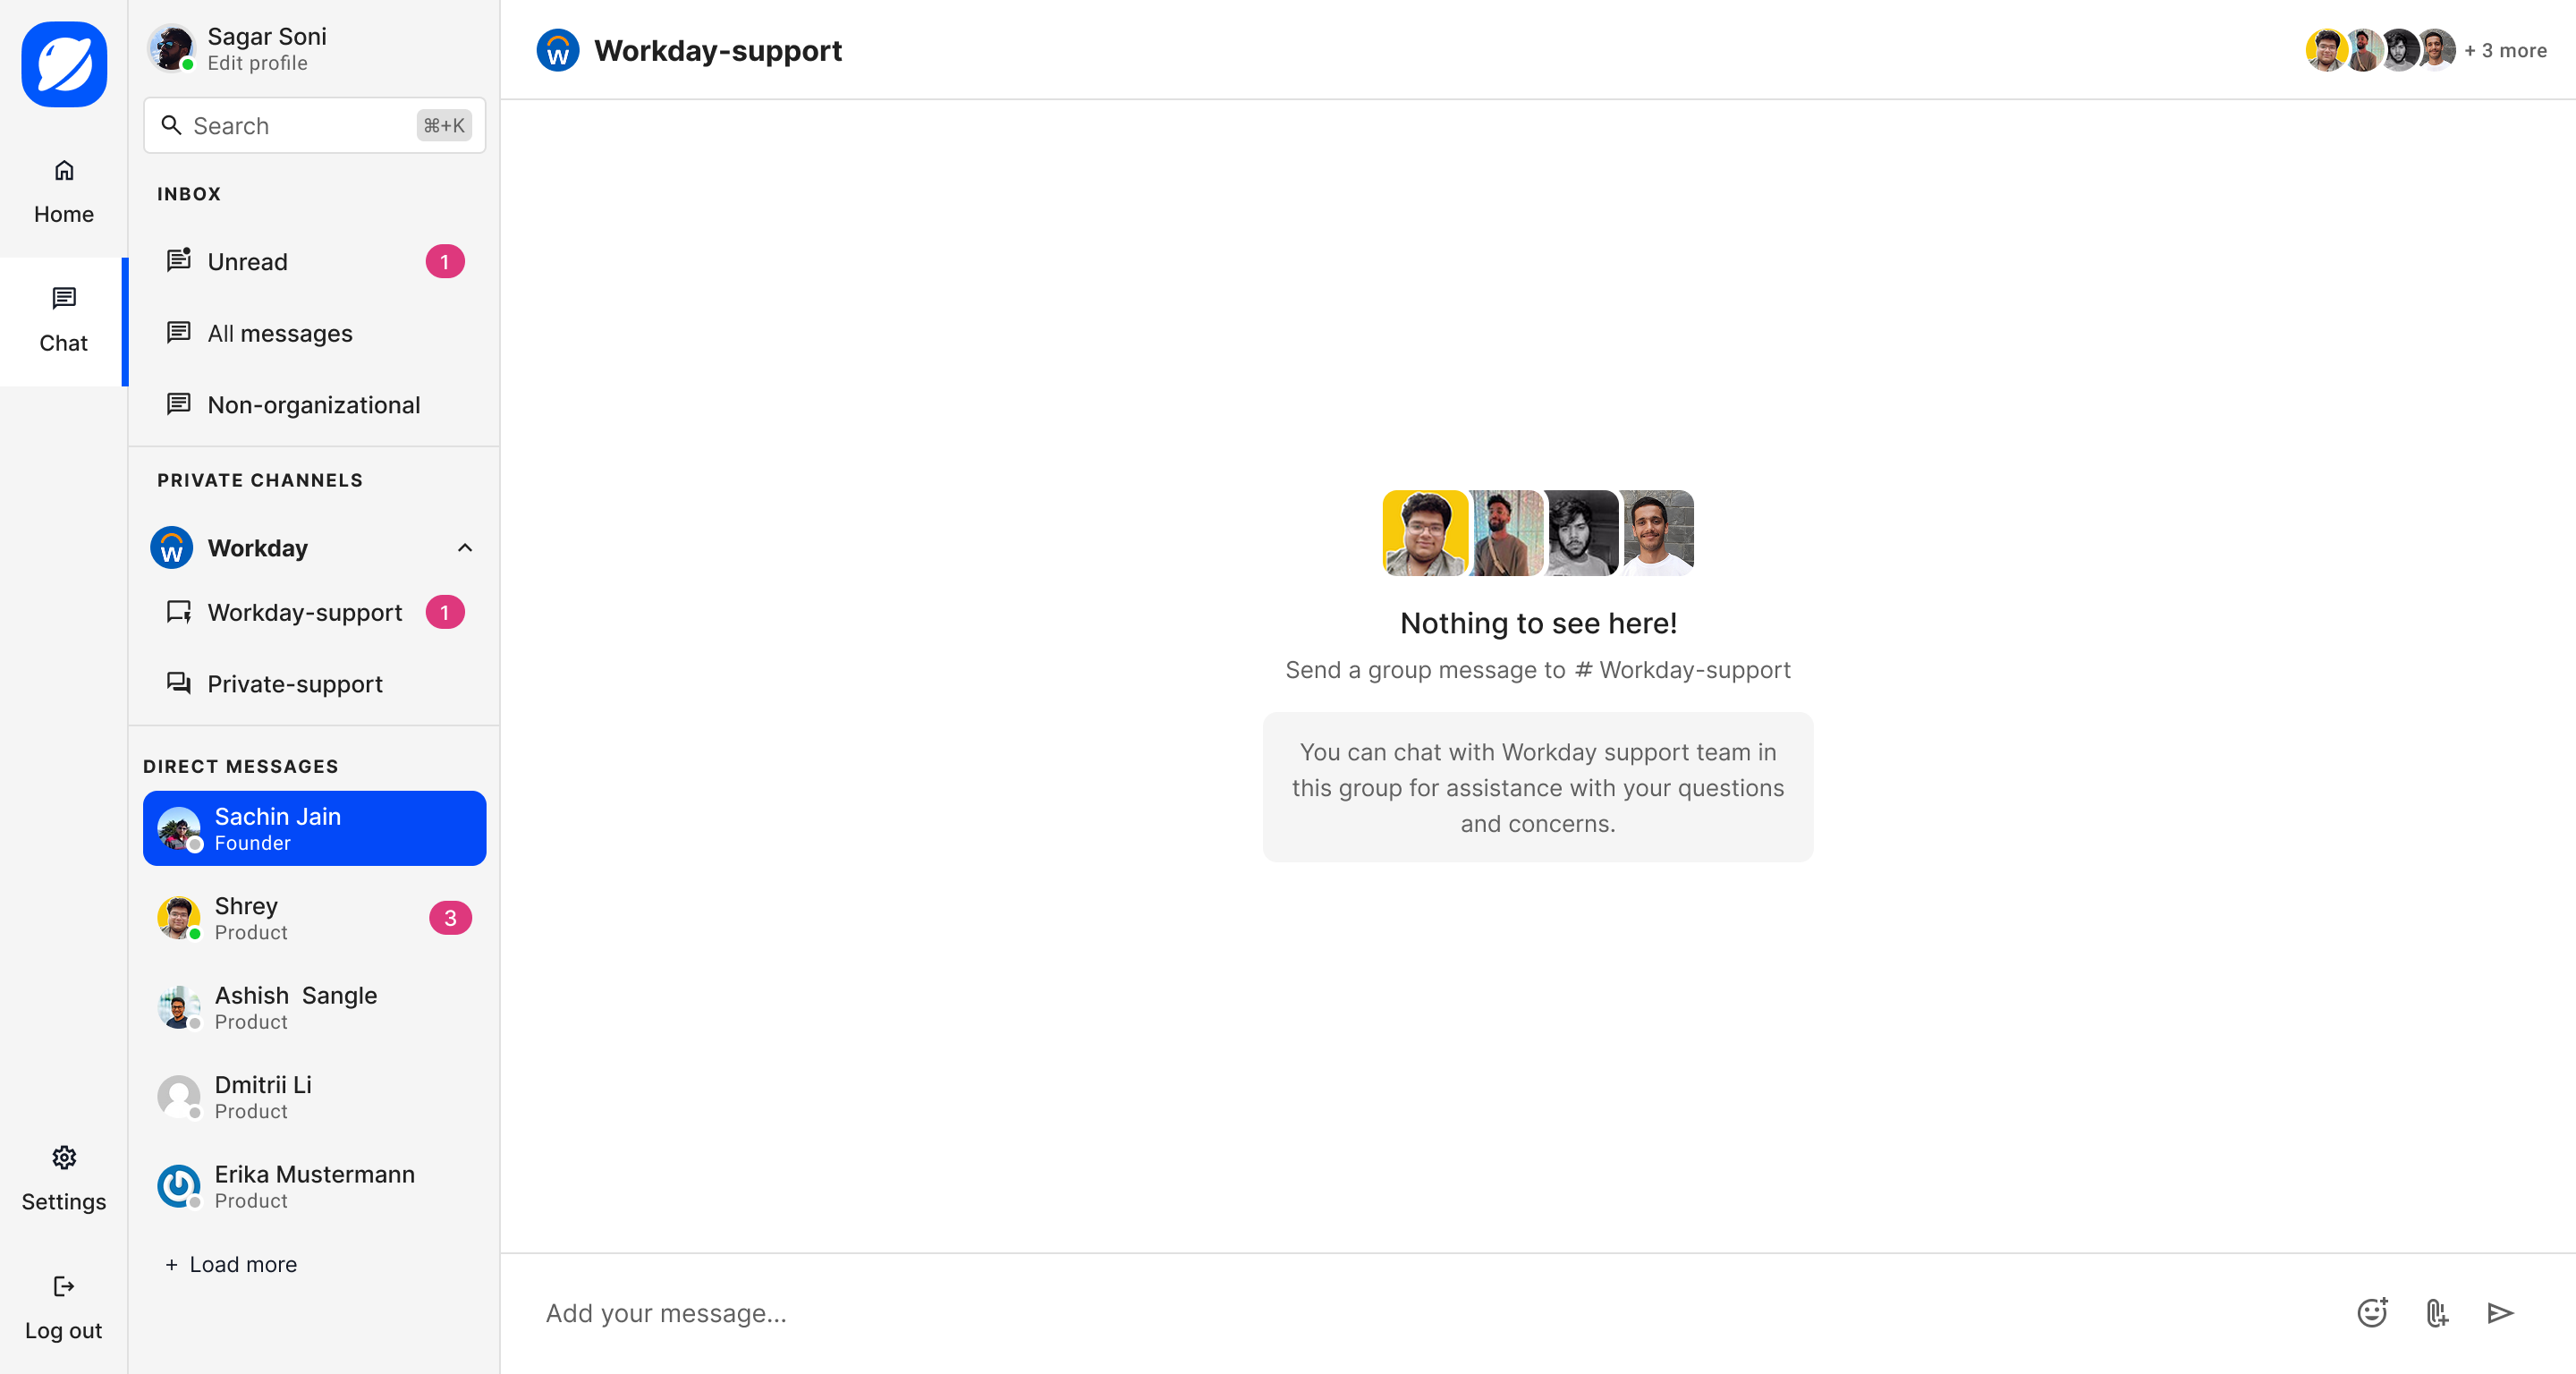2576x1374 pixels.
Task: Click Shrey's avatar in direct messages
Action: pyautogui.click(x=179, y=917)
